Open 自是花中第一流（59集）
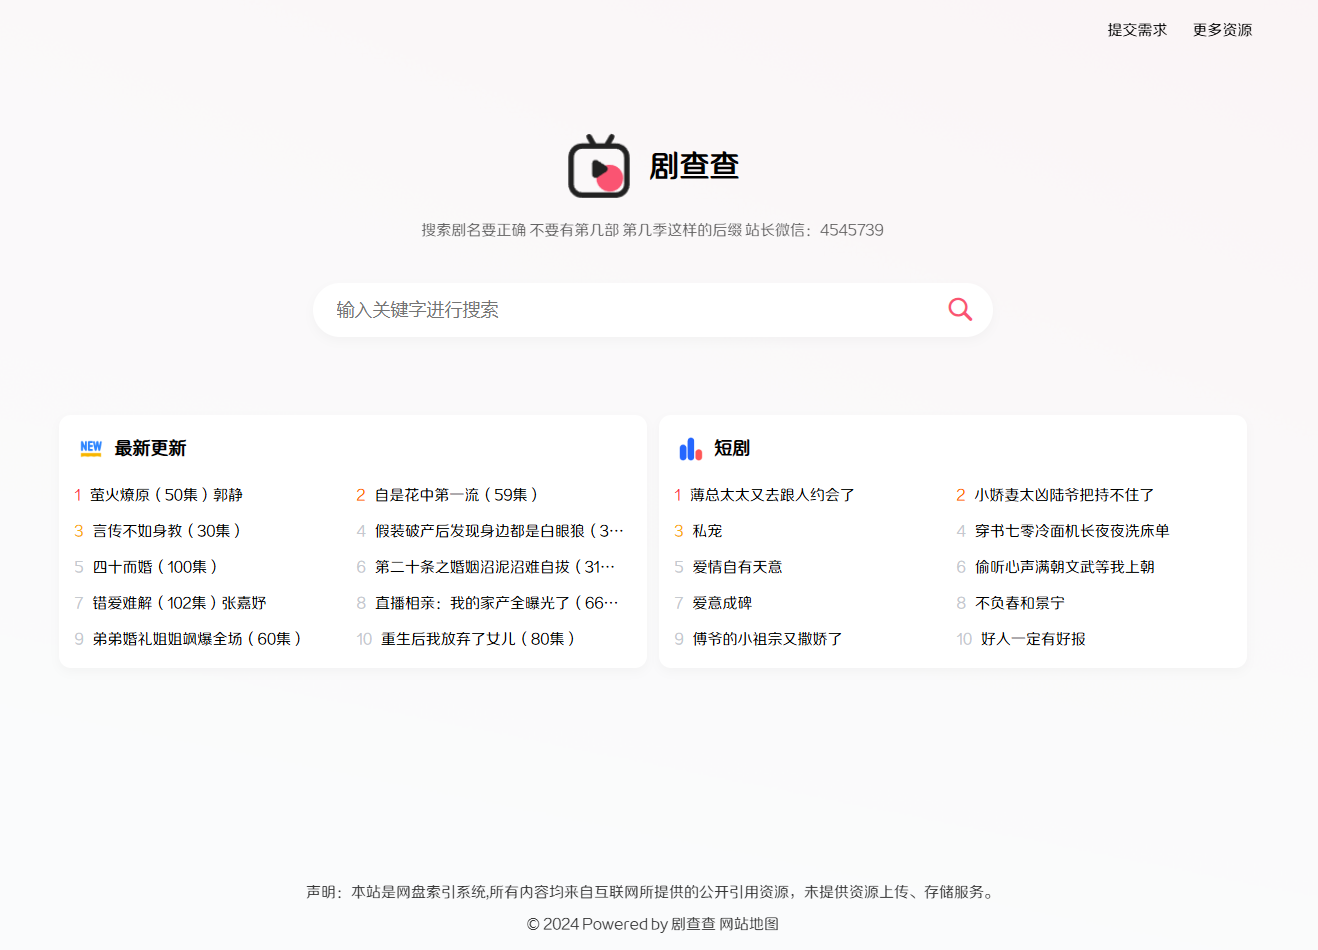1318x950 pixels. point(459,495)
